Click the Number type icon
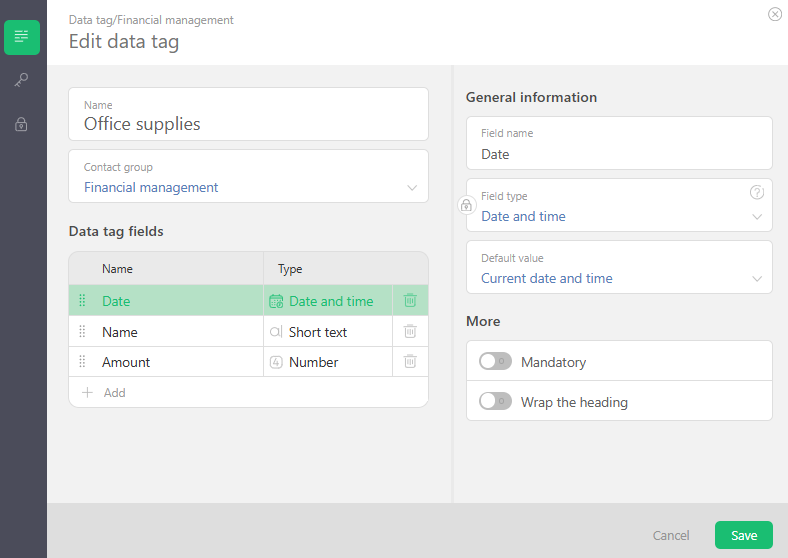 click(276, 362)
